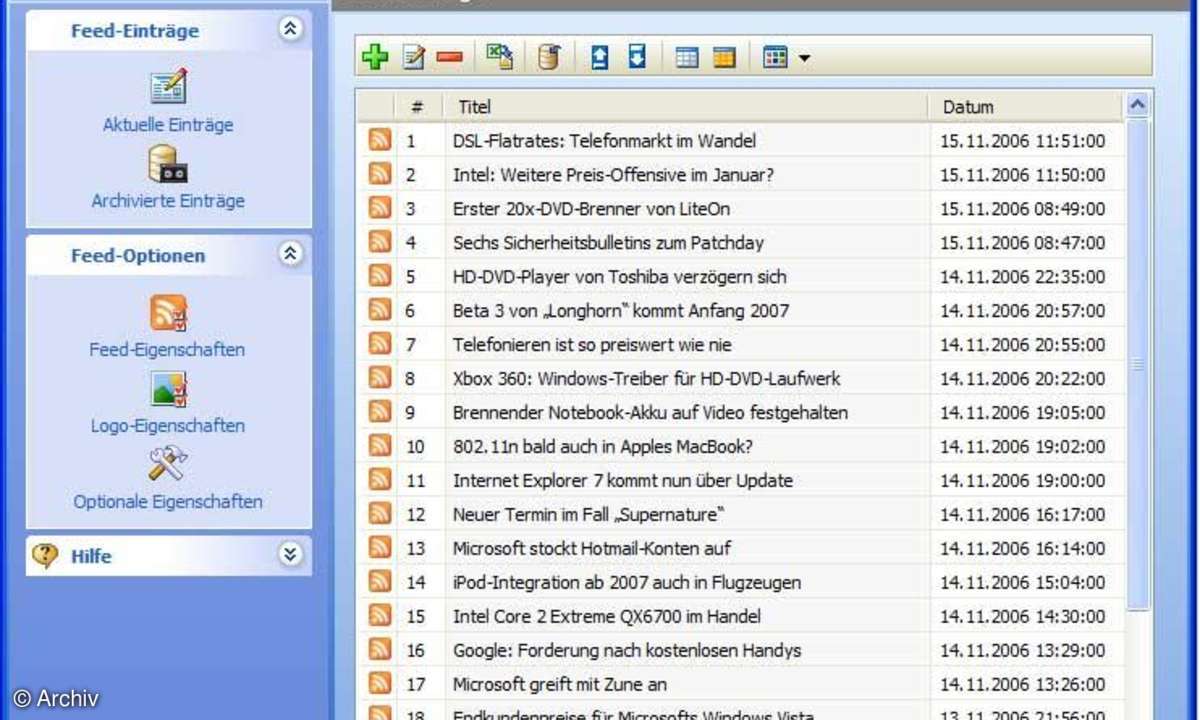This screenshot has height=720, width=1200.
Task: Move entry up with blue arrow icon
Action: [x=599, y=57]
